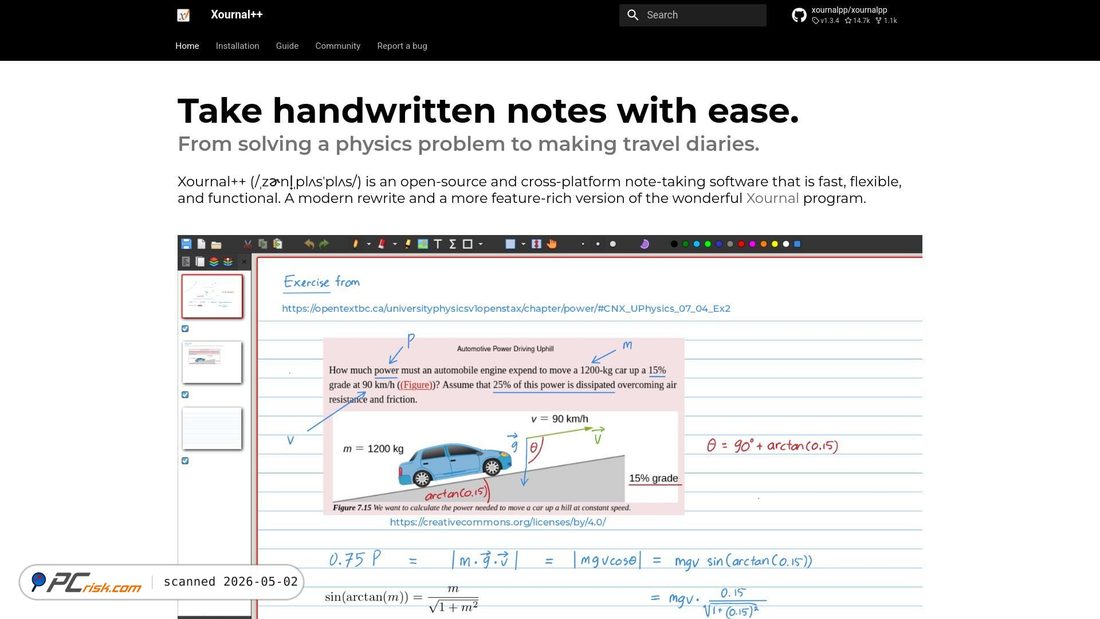Select the Highlighter tool icon
The width and height of the screenshot is (1100, 619).
click(408, 244)
